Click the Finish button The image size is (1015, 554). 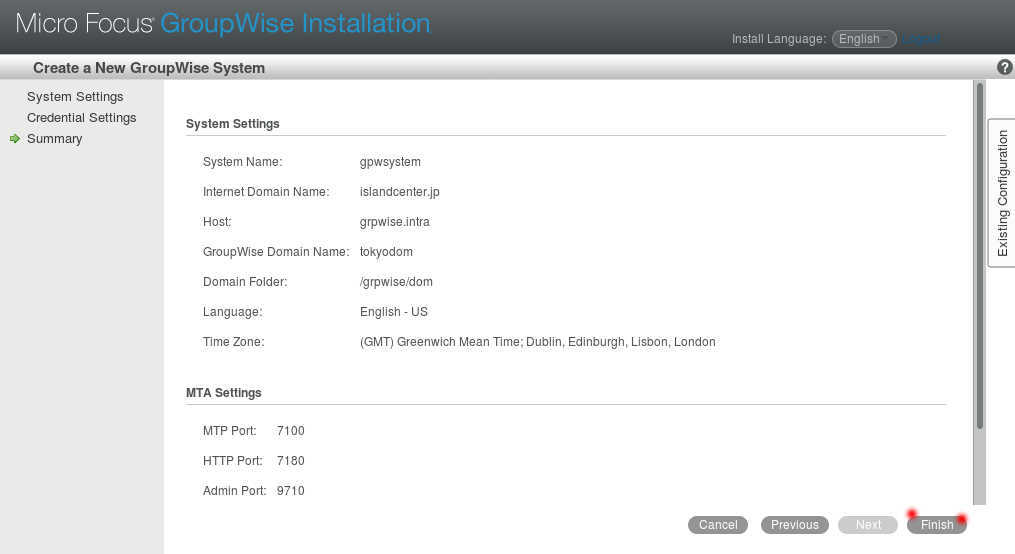pyautogui.click(x=937, y=525)
